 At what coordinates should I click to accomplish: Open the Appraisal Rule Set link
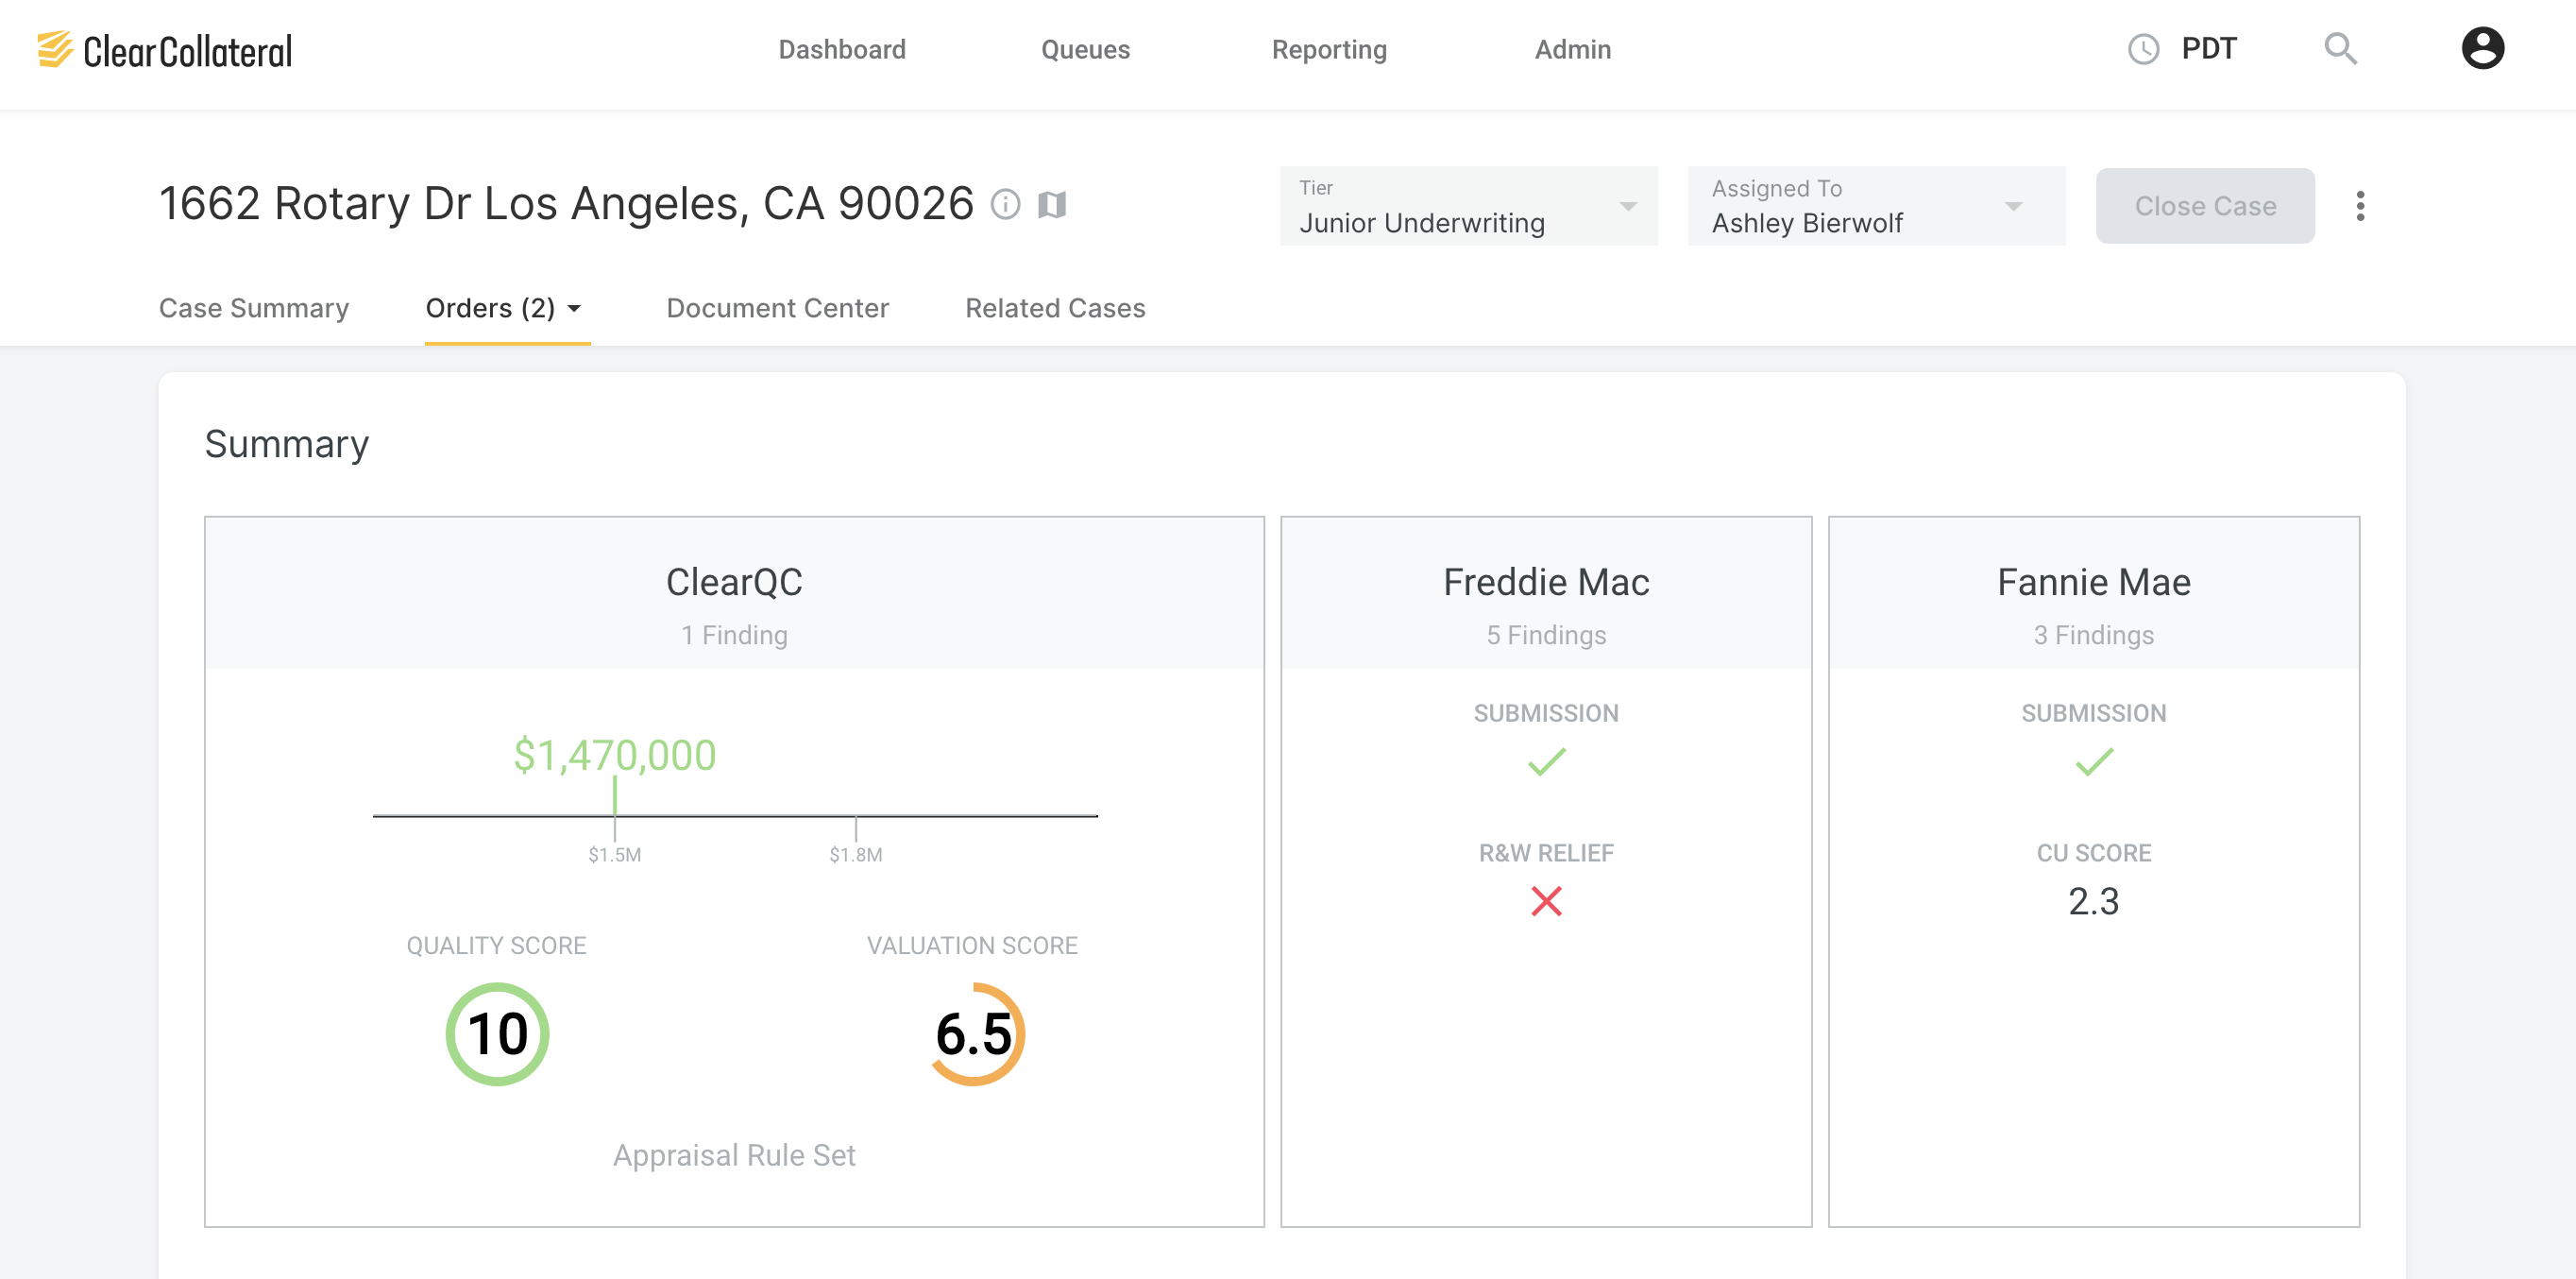(734, 1155)
